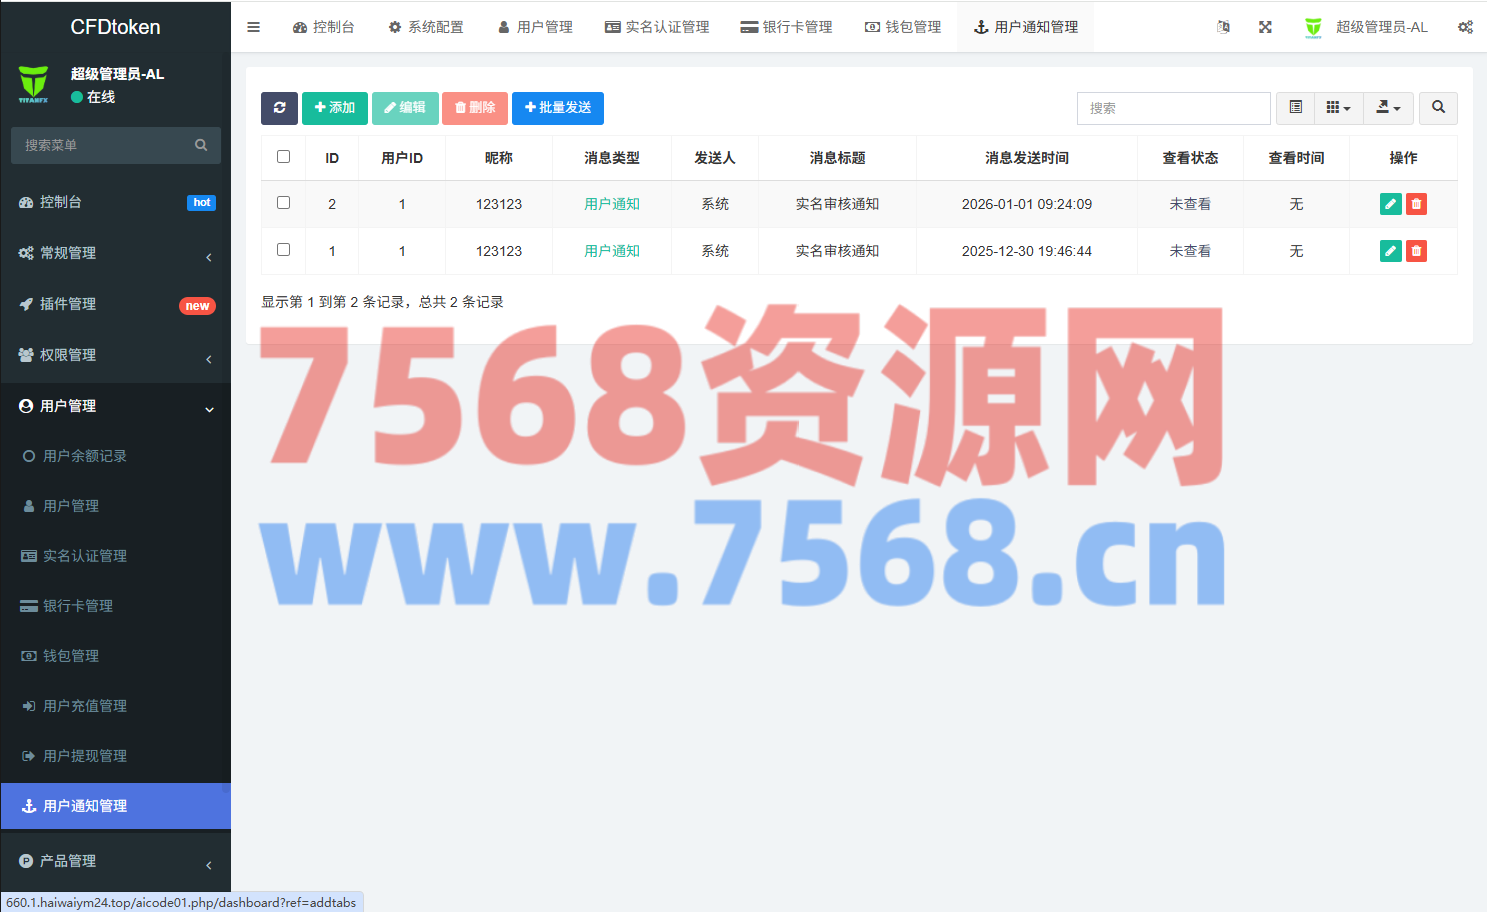
Task: Open the columns visibility dropdown
Action: pyautogui.click(x=1338, y=108)
